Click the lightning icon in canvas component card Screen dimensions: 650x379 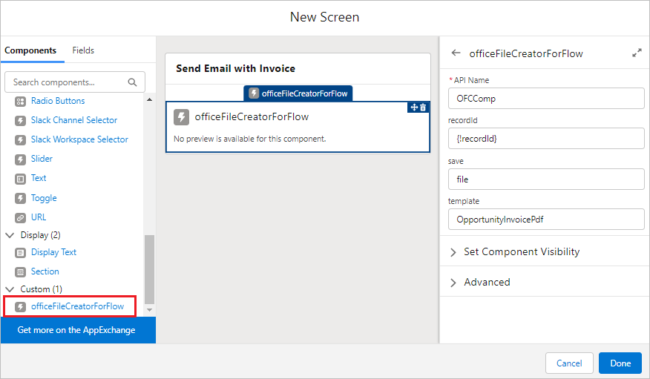181,117
